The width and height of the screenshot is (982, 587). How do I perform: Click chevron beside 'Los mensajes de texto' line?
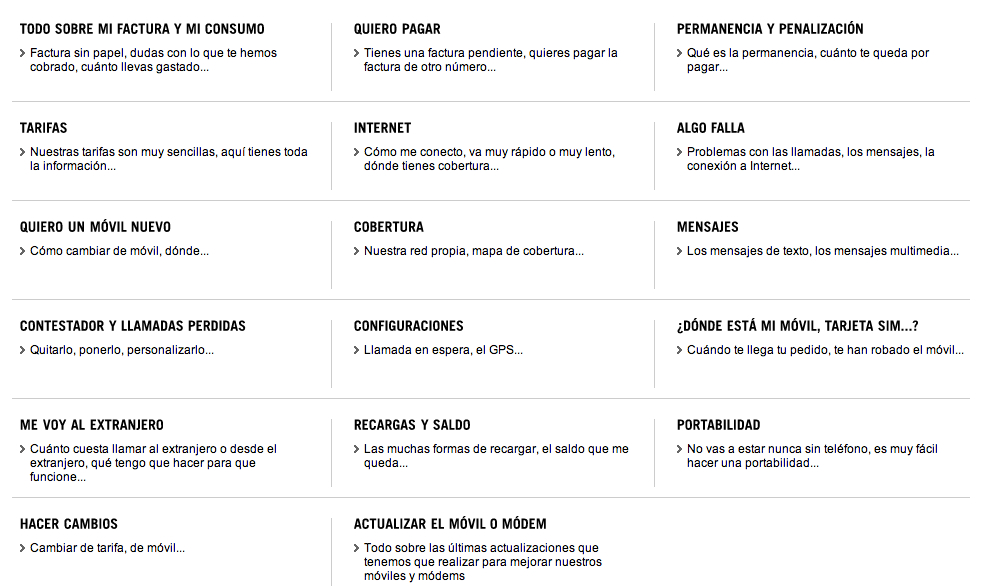[680, 251]
